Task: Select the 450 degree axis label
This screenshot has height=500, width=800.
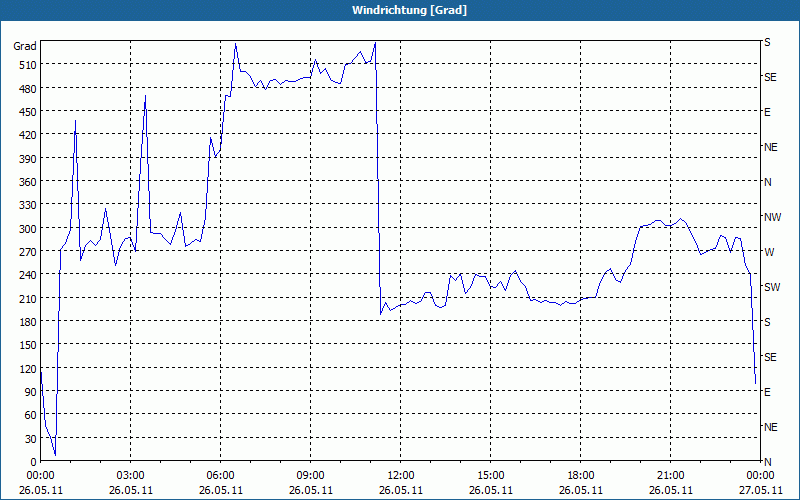Action: pyautogui.click(x=28, y=112)
